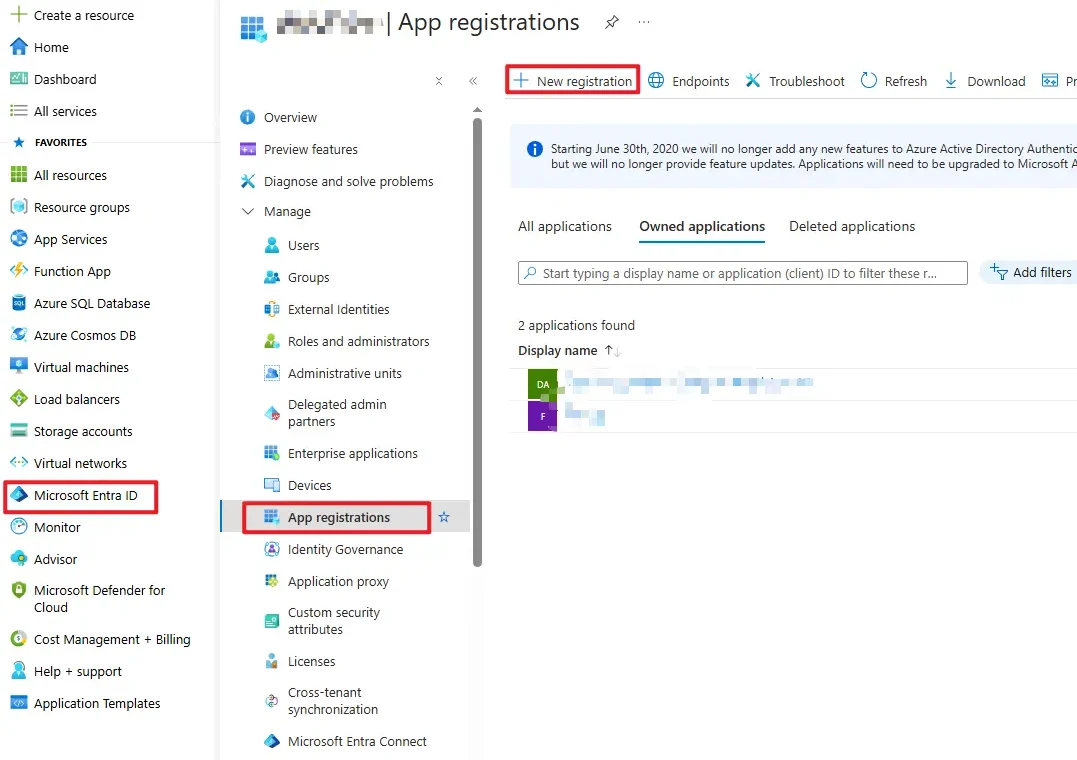Viewport: 1077px width, 760px height.
Task: Pin the App registrations blade
Action: pos(611,22)
